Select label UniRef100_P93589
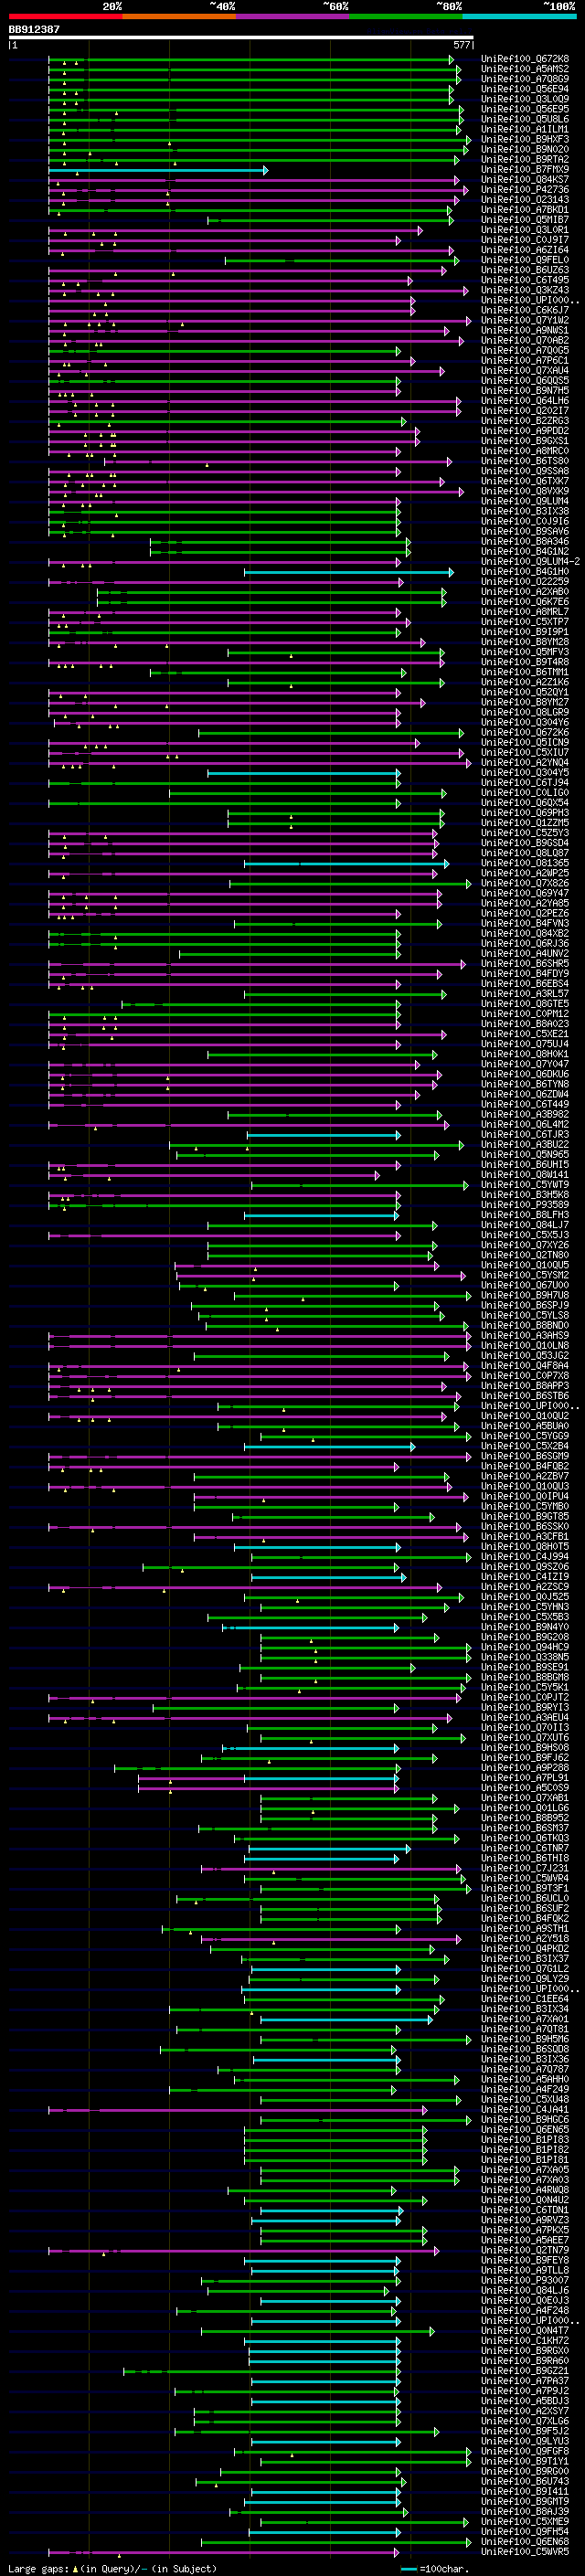This screenshot has height=2576, width=585. (525, 1205)
